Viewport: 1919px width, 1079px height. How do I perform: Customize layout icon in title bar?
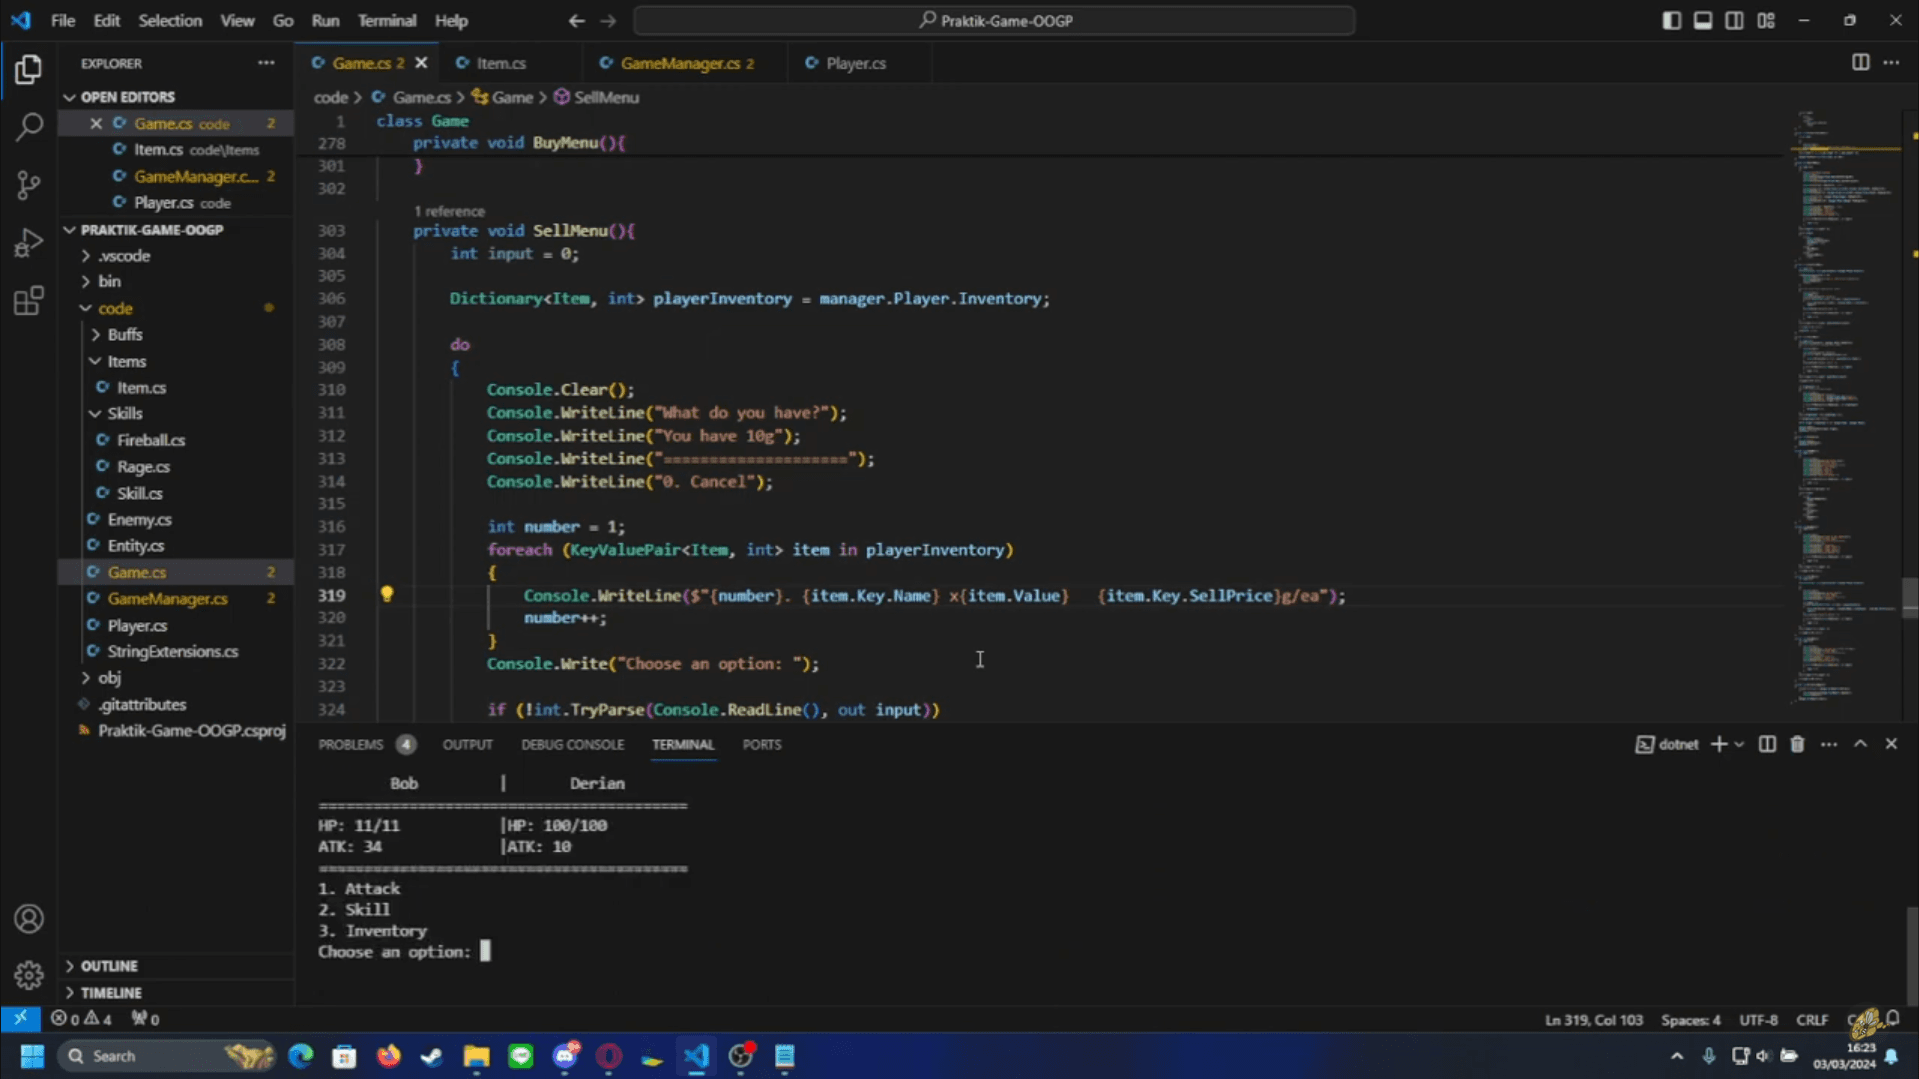click(x=1766, y=20)
